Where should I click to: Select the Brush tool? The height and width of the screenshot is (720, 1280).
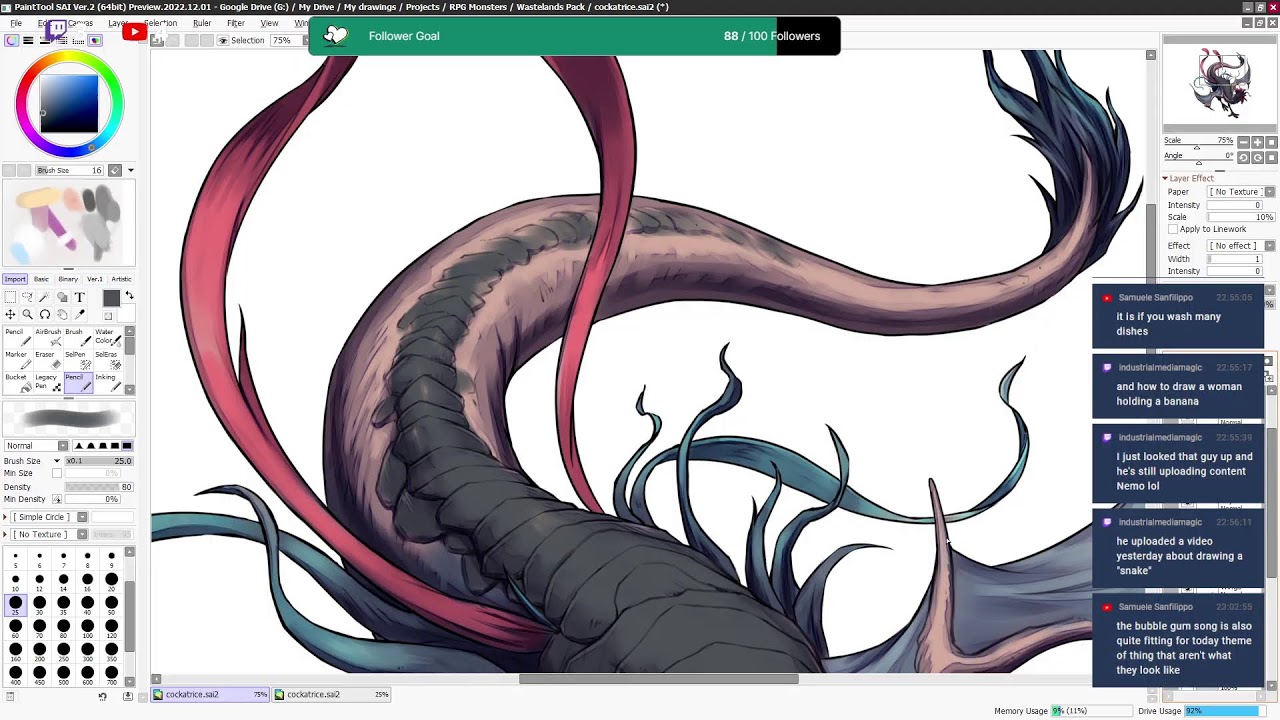(x=76, y=337)
